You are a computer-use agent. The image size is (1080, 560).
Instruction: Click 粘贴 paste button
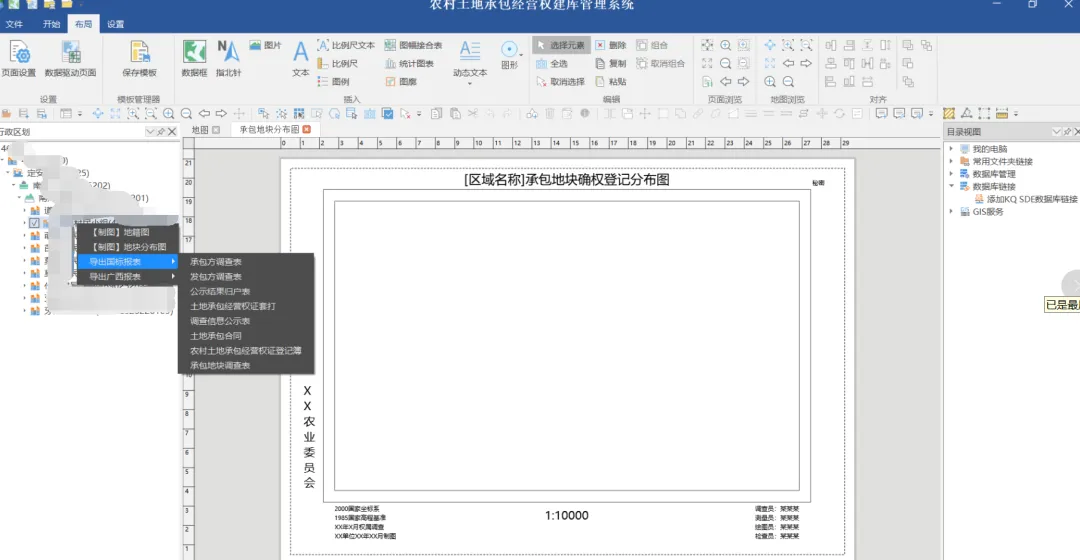pyautogui.click(x=611, y=81)
